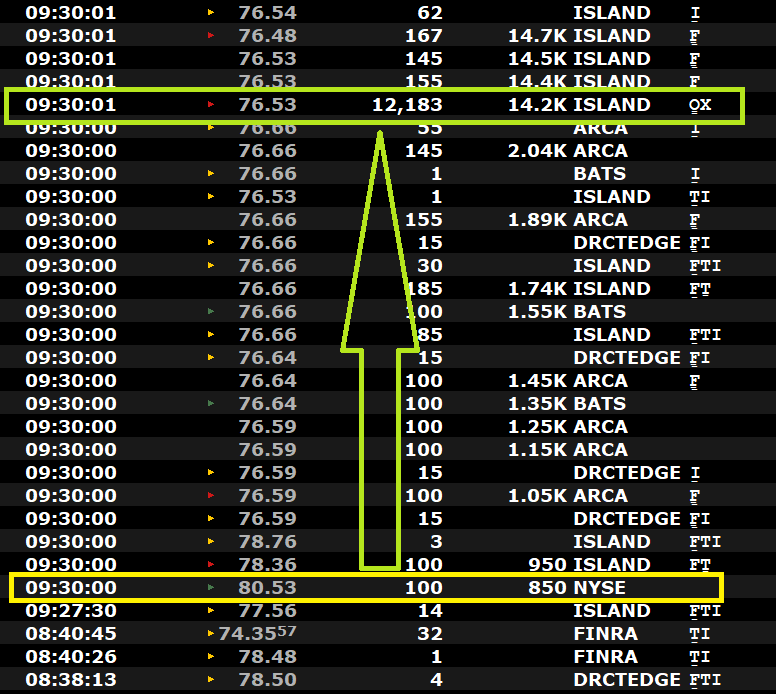Select the 14.7K cumulative volume cell
The width and height of the screenshot is (776, 694).
(x=537, y=36)
